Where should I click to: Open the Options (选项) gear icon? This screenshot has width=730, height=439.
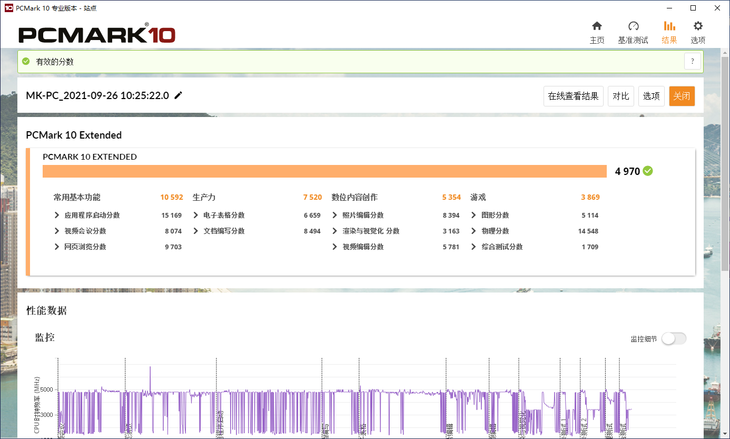[698, 27]
